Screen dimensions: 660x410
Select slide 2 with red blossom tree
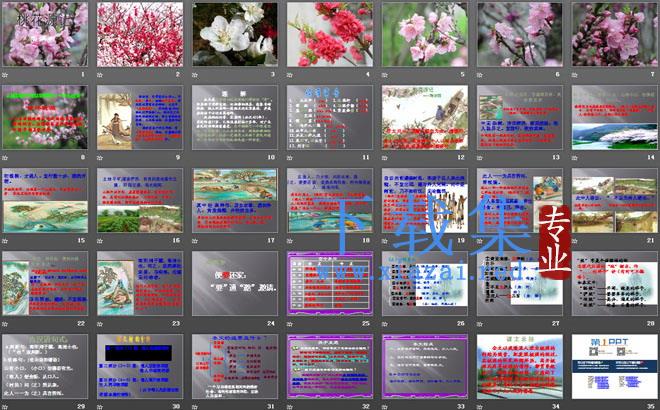140,35
